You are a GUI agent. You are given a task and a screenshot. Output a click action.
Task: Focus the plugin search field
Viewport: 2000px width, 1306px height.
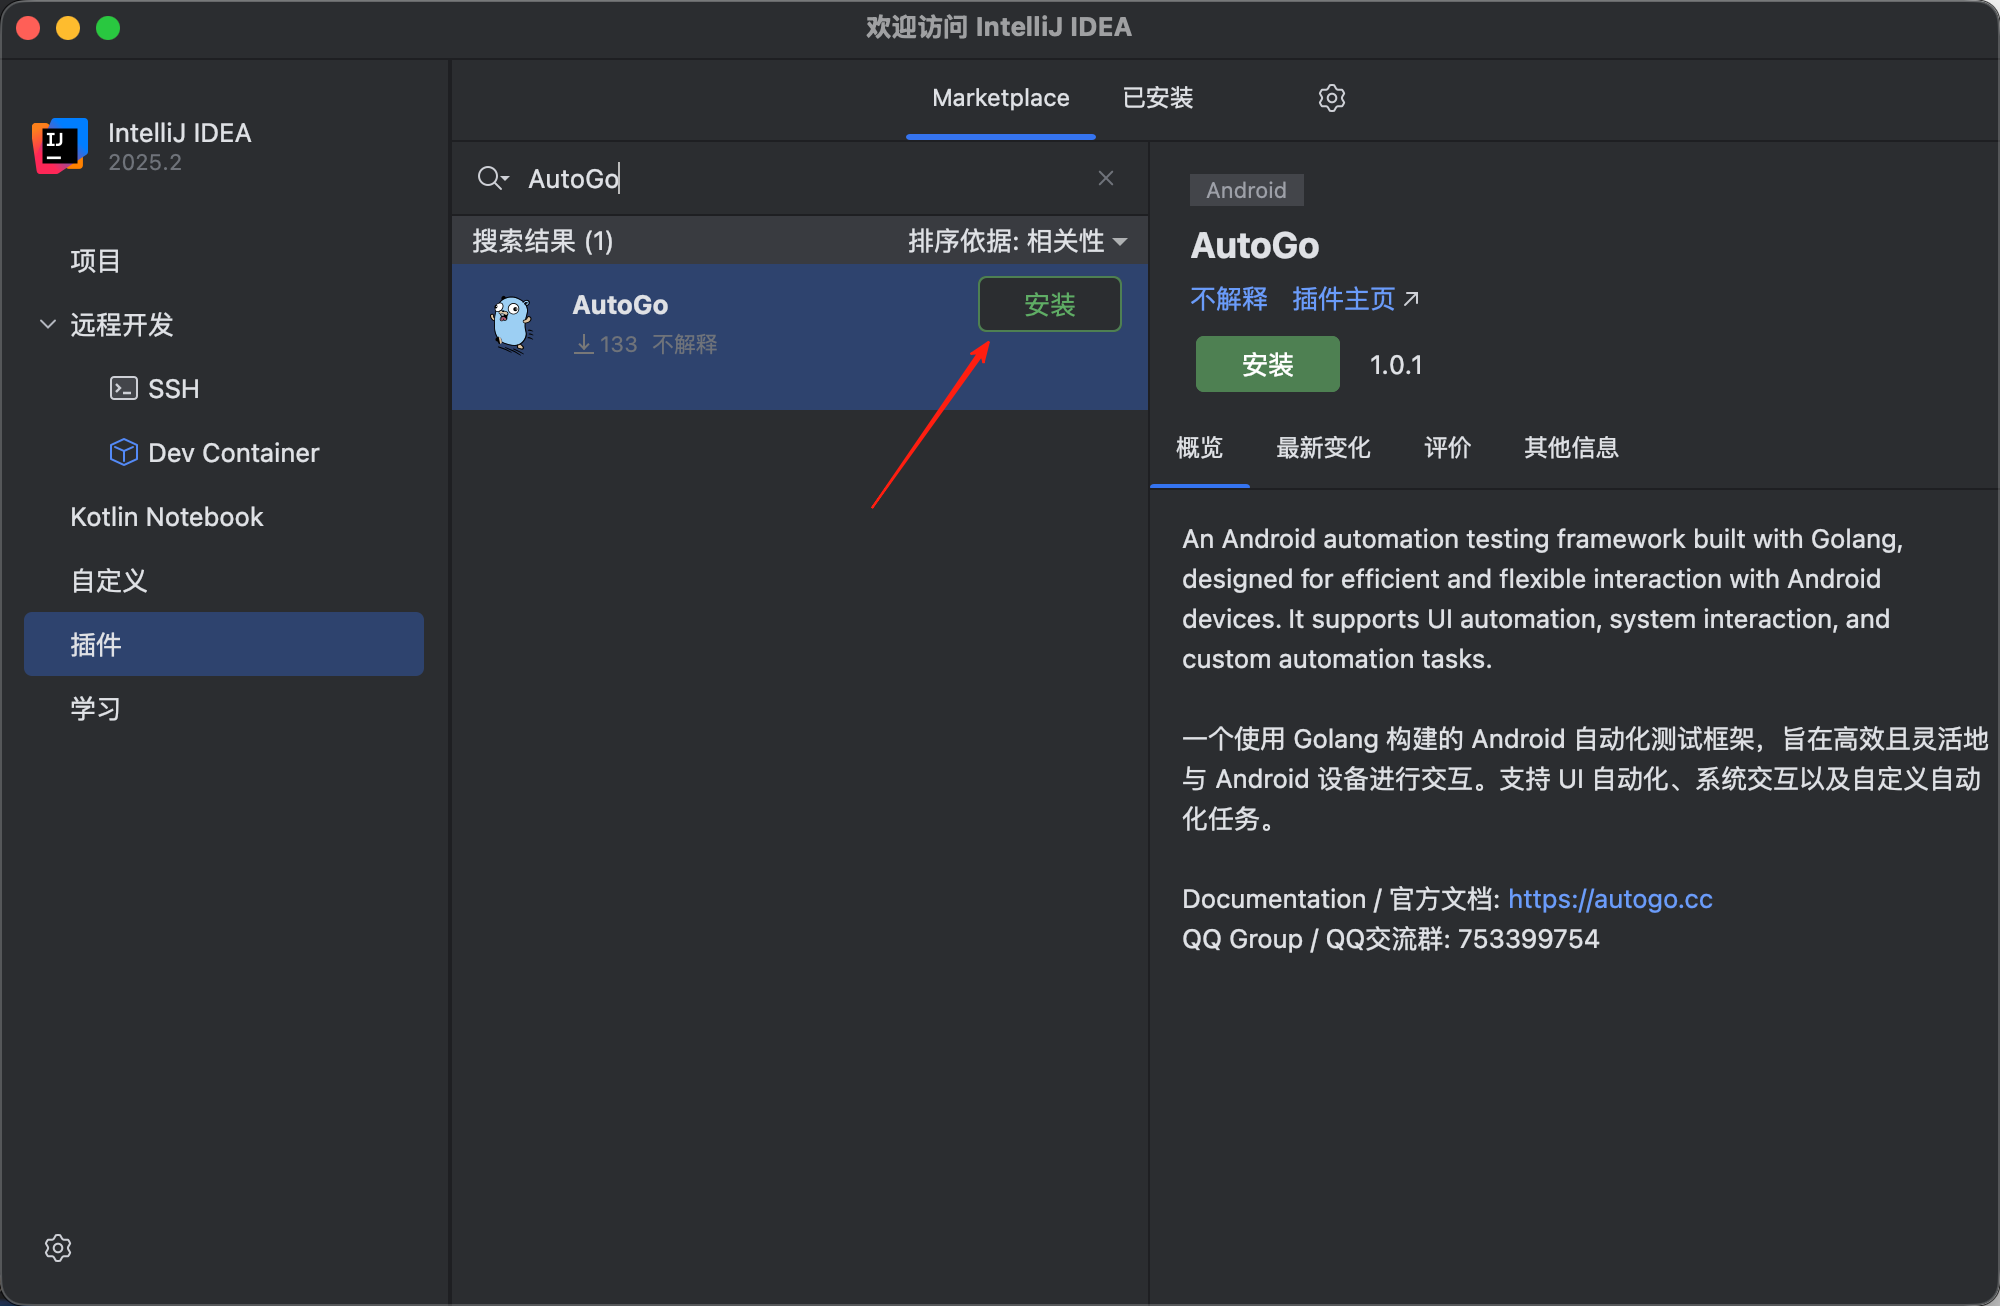tap(800, 178)
